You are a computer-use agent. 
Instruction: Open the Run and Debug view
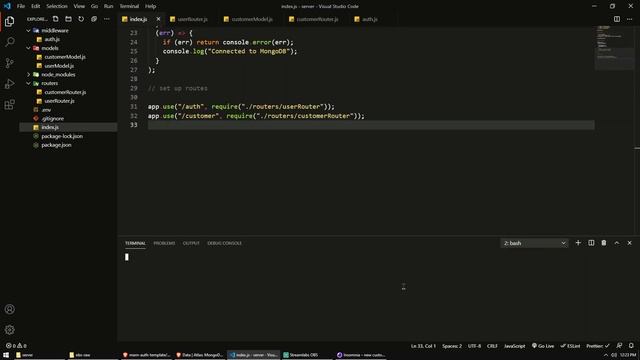[9, 84]
